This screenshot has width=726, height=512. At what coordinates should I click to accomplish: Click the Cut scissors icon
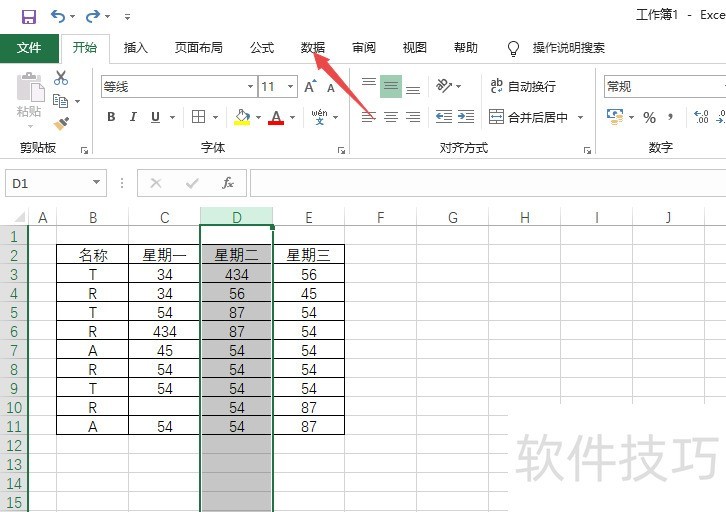61,78
